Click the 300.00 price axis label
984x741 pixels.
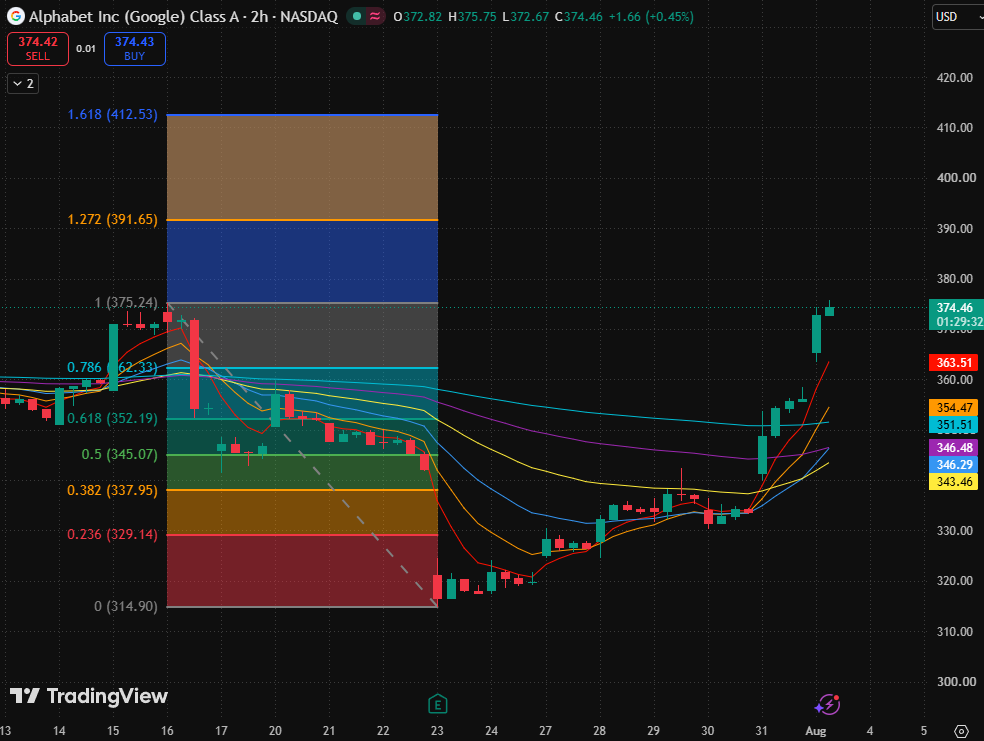coord(955,682)
